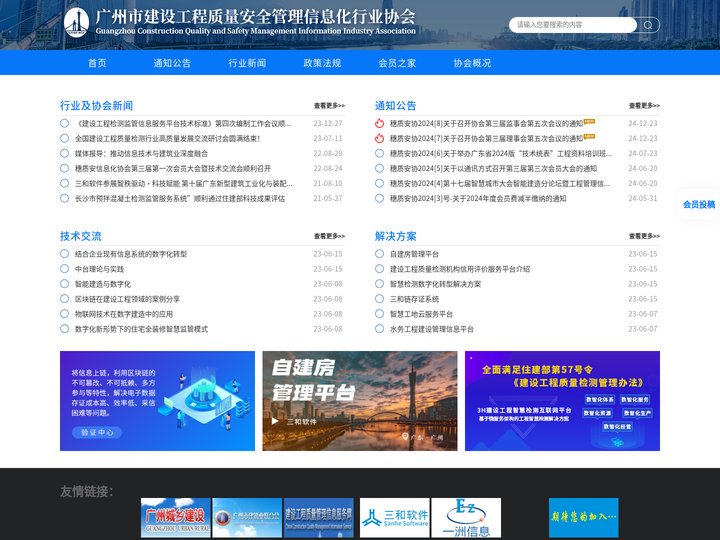Click the 技术交流 section heading
The height and width of the screenshot is (540, 720).
pyautogui.click(x=81, y=236)
